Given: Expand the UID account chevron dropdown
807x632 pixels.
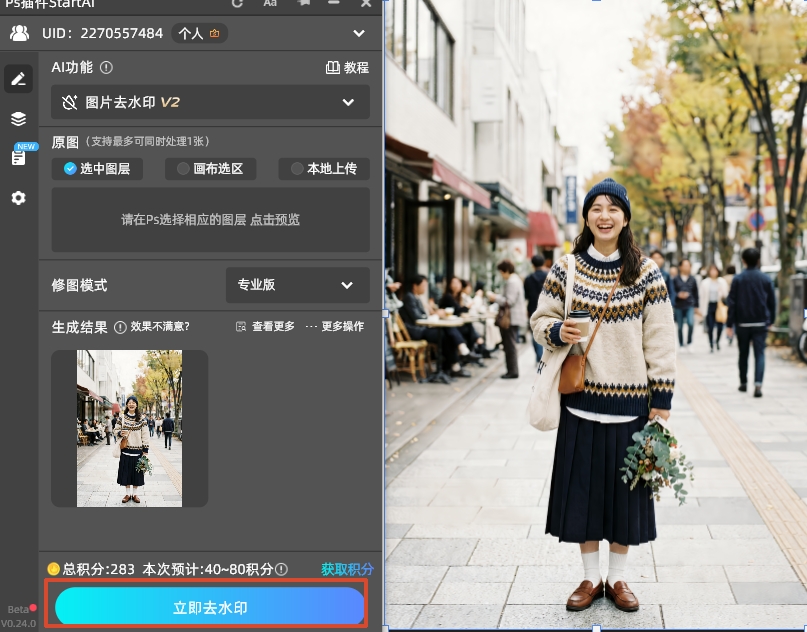Looking at the screenshot, I should pyautogui.click(x=359, y=32).
